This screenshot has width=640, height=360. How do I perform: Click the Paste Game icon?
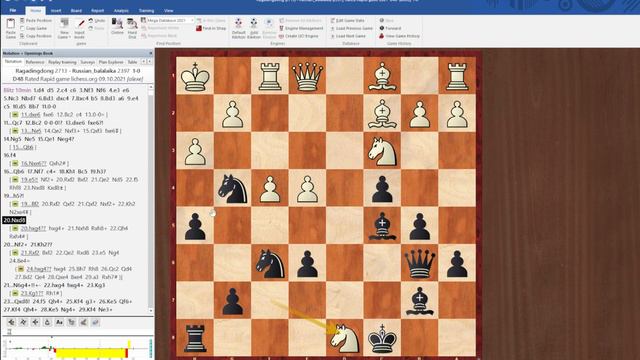(x=11, y=28)
